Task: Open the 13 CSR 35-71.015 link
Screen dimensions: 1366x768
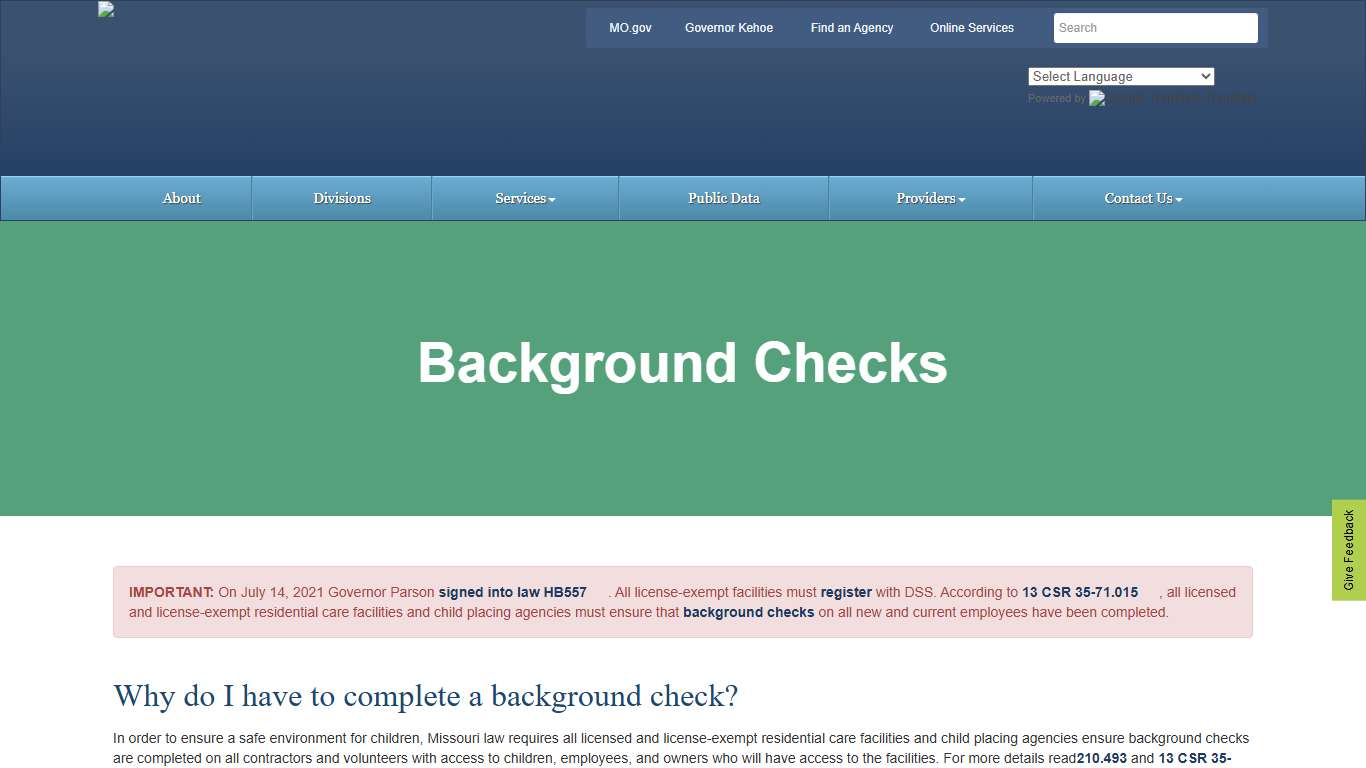Action: [1079, 592]
